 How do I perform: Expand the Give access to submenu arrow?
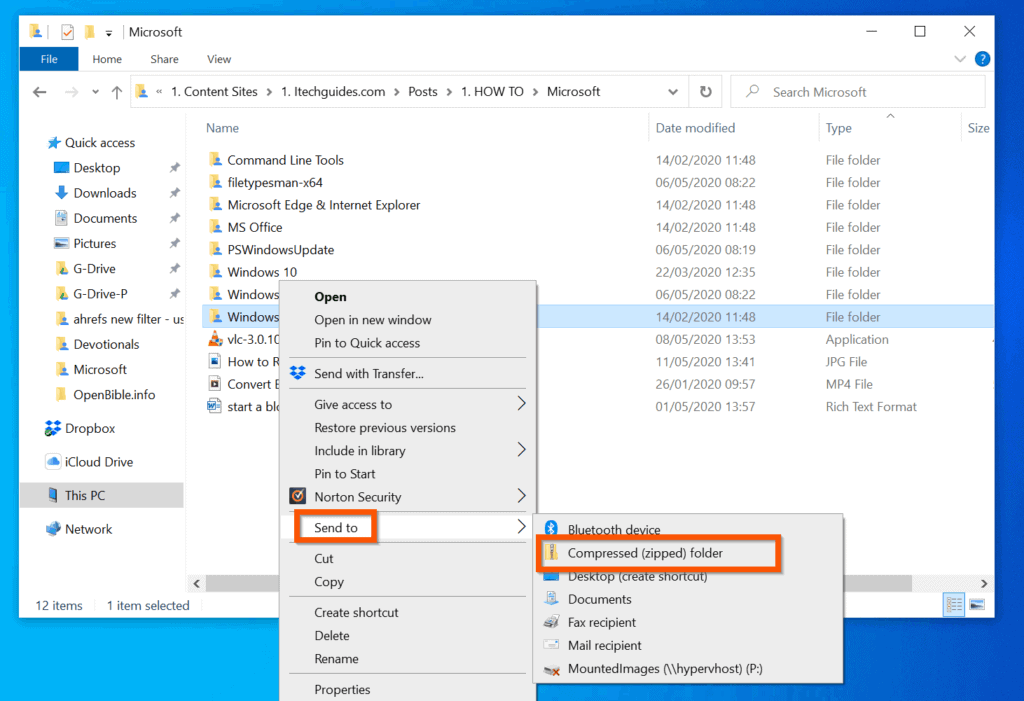click(x=521, y=403)
